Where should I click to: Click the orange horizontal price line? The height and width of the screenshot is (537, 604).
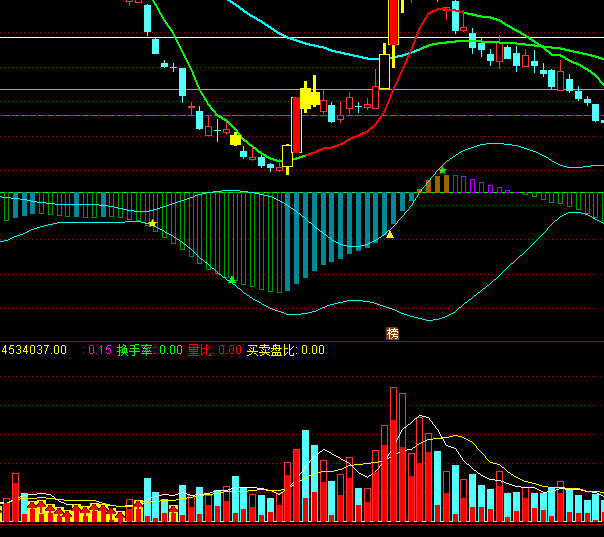pos(100,90)
